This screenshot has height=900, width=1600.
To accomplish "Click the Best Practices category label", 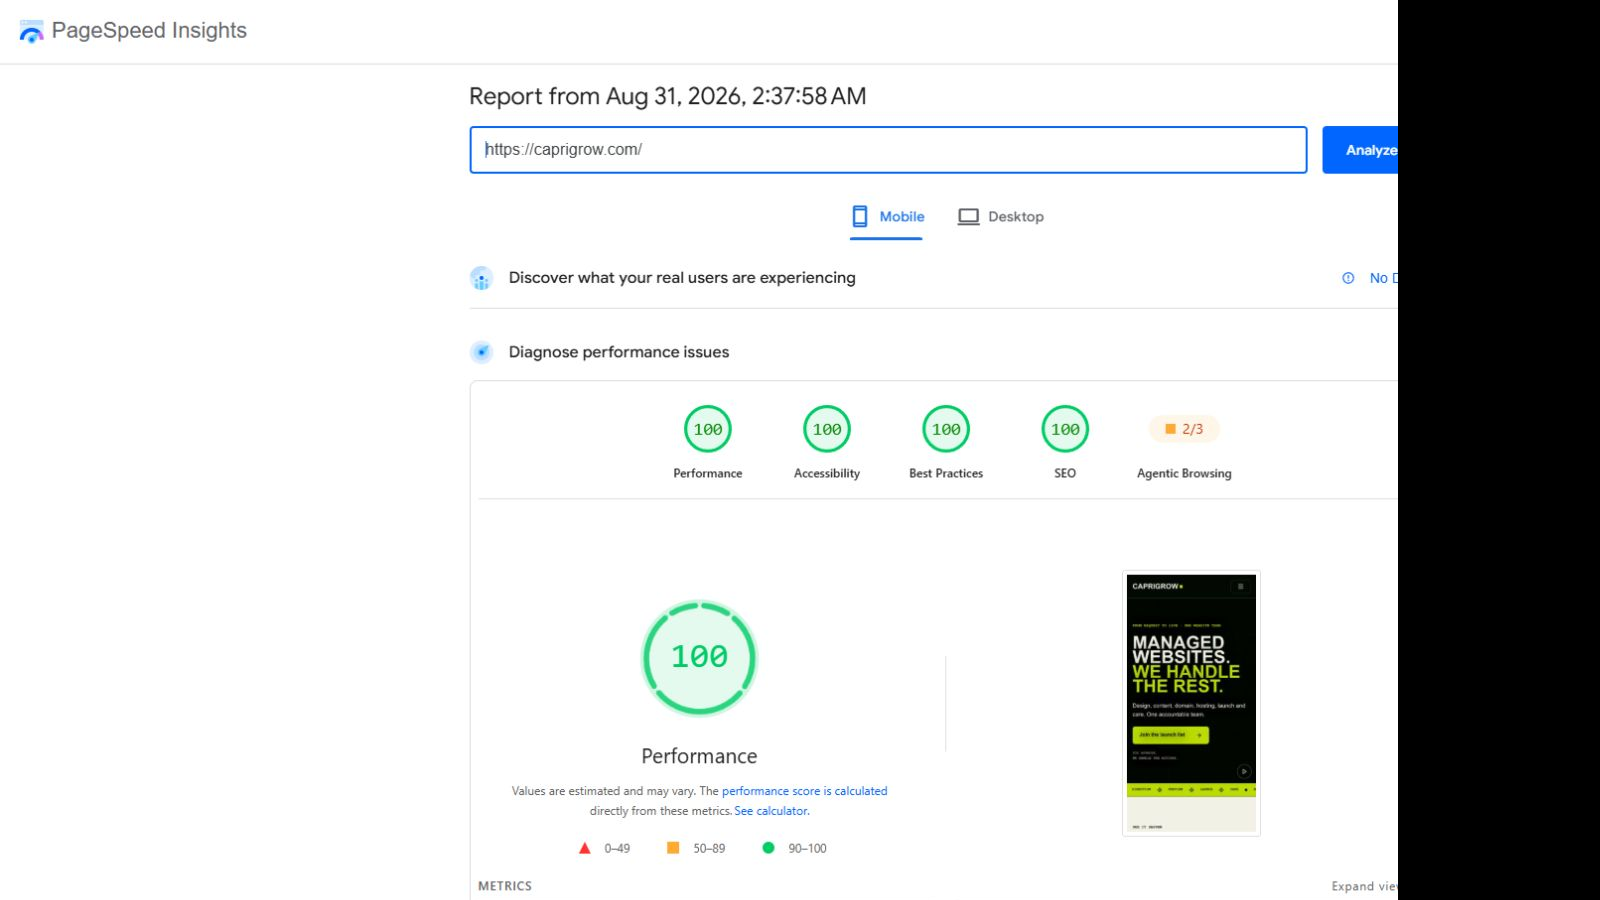I will (x=946, y=474).
